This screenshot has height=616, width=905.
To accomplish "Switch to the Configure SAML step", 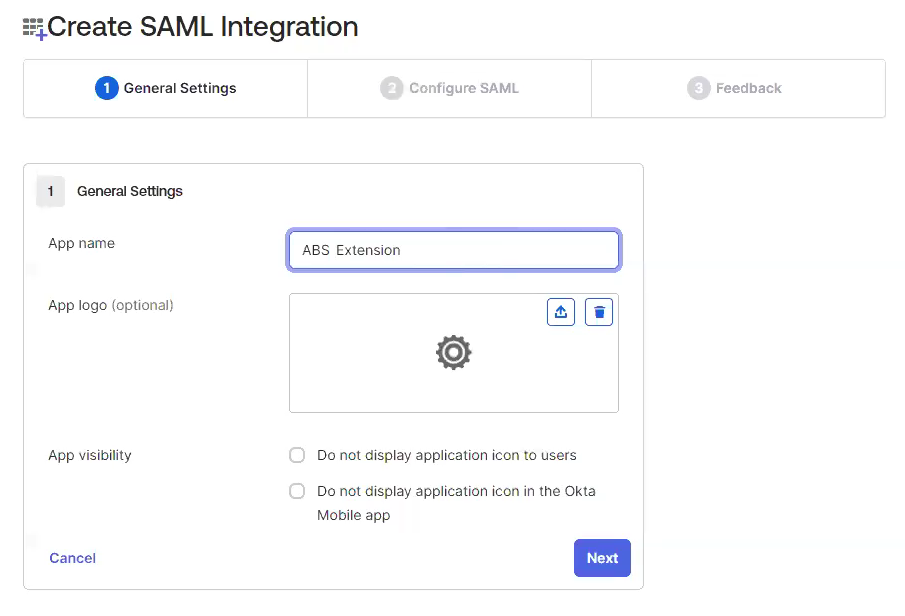I will coord(450,88).
